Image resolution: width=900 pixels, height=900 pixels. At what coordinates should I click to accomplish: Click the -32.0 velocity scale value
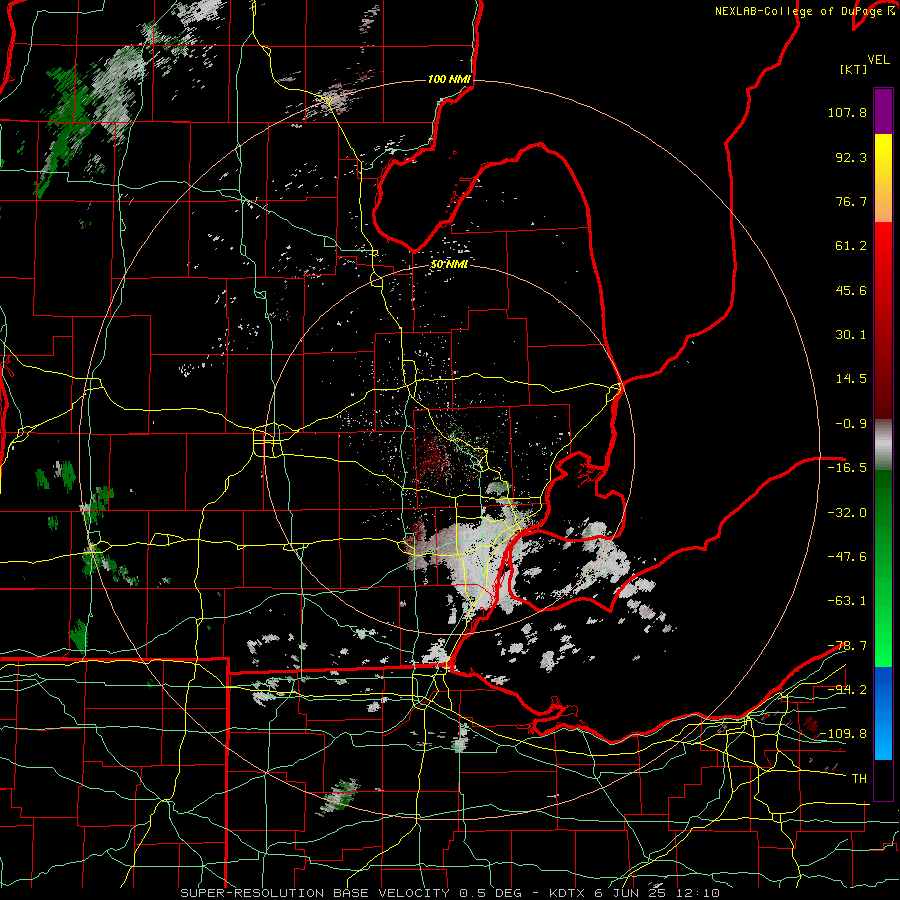point(847,512)
